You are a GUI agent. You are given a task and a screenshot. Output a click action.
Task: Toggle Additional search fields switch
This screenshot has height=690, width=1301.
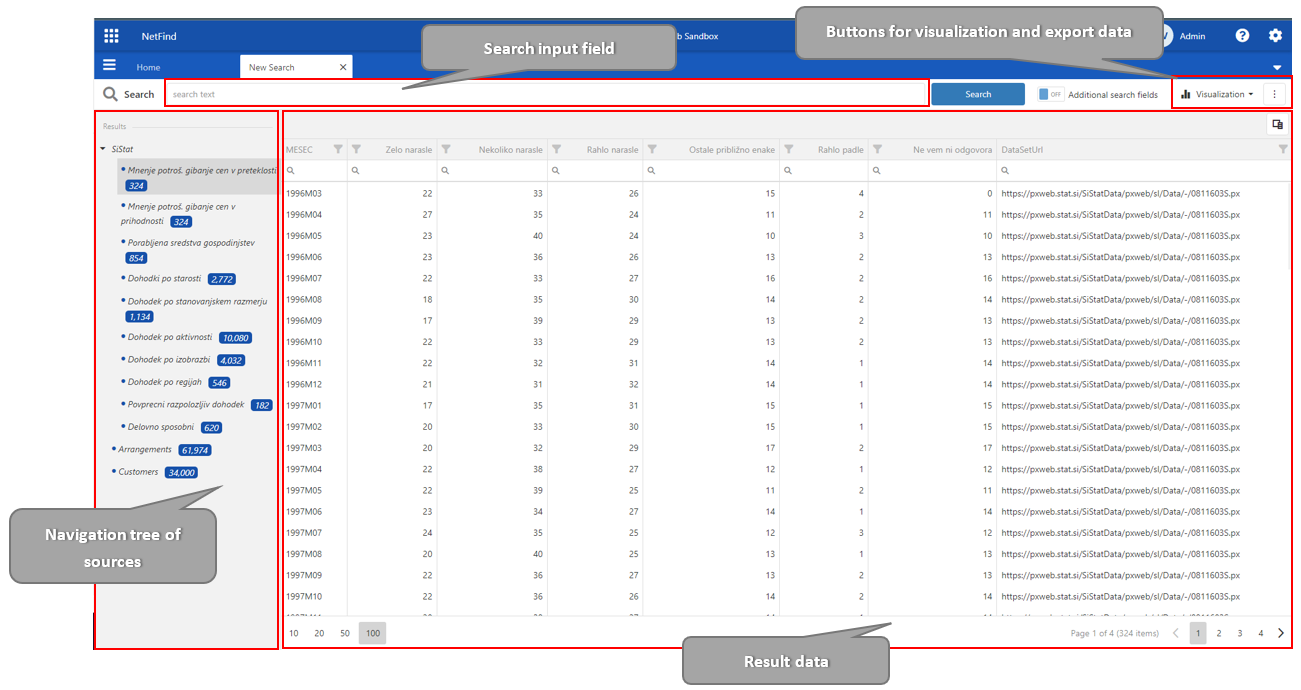pos(1050,94)
